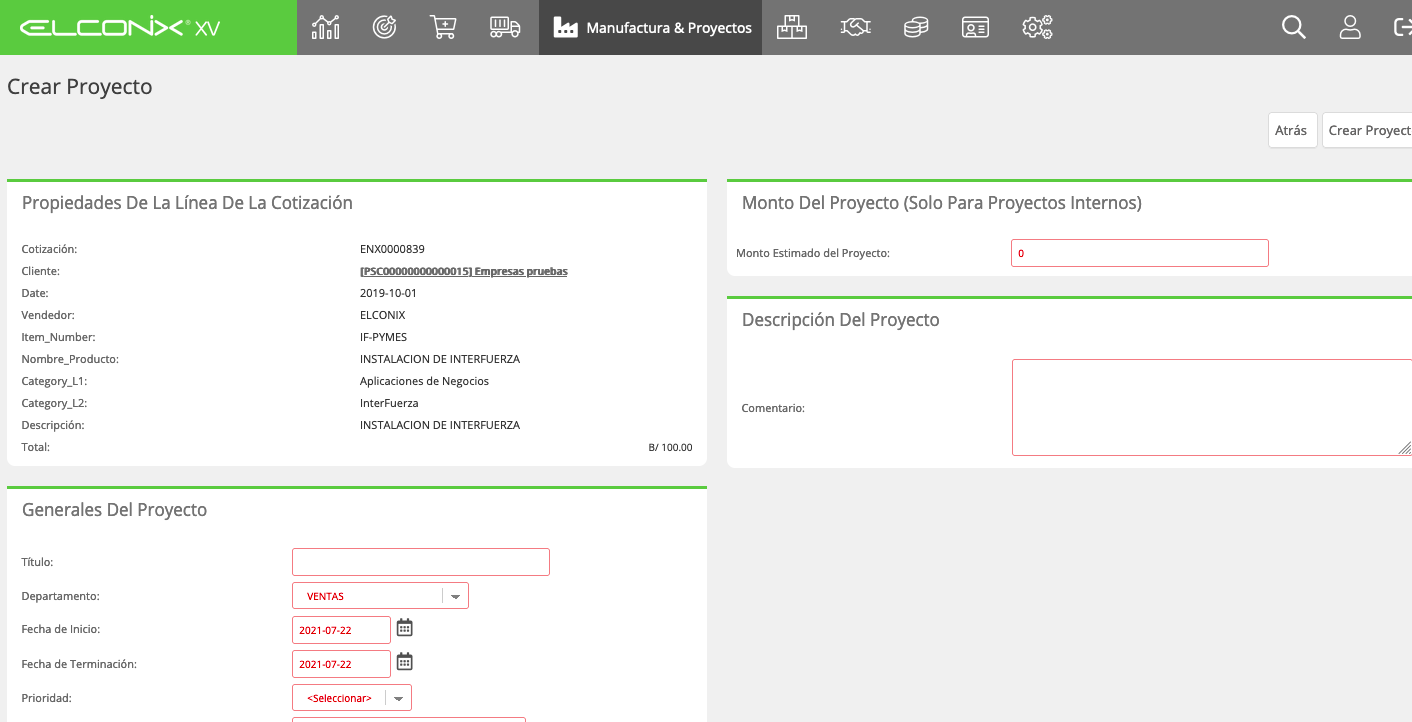Click the logout arrow icon
The height and width of the screenshot is (722, 1412).
pyautogui.click(x=1402, y=27)
